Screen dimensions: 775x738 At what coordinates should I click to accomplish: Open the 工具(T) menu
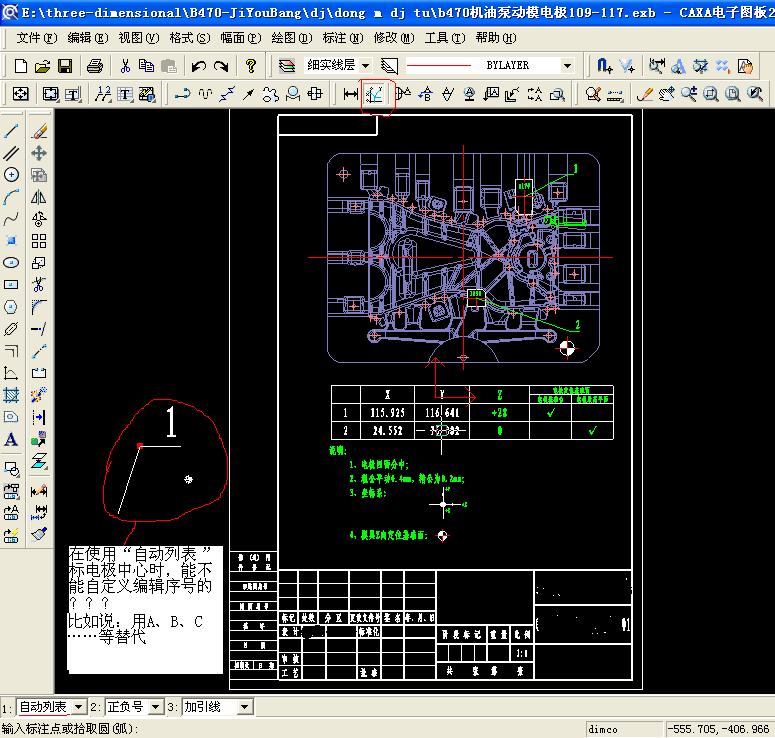445,38
